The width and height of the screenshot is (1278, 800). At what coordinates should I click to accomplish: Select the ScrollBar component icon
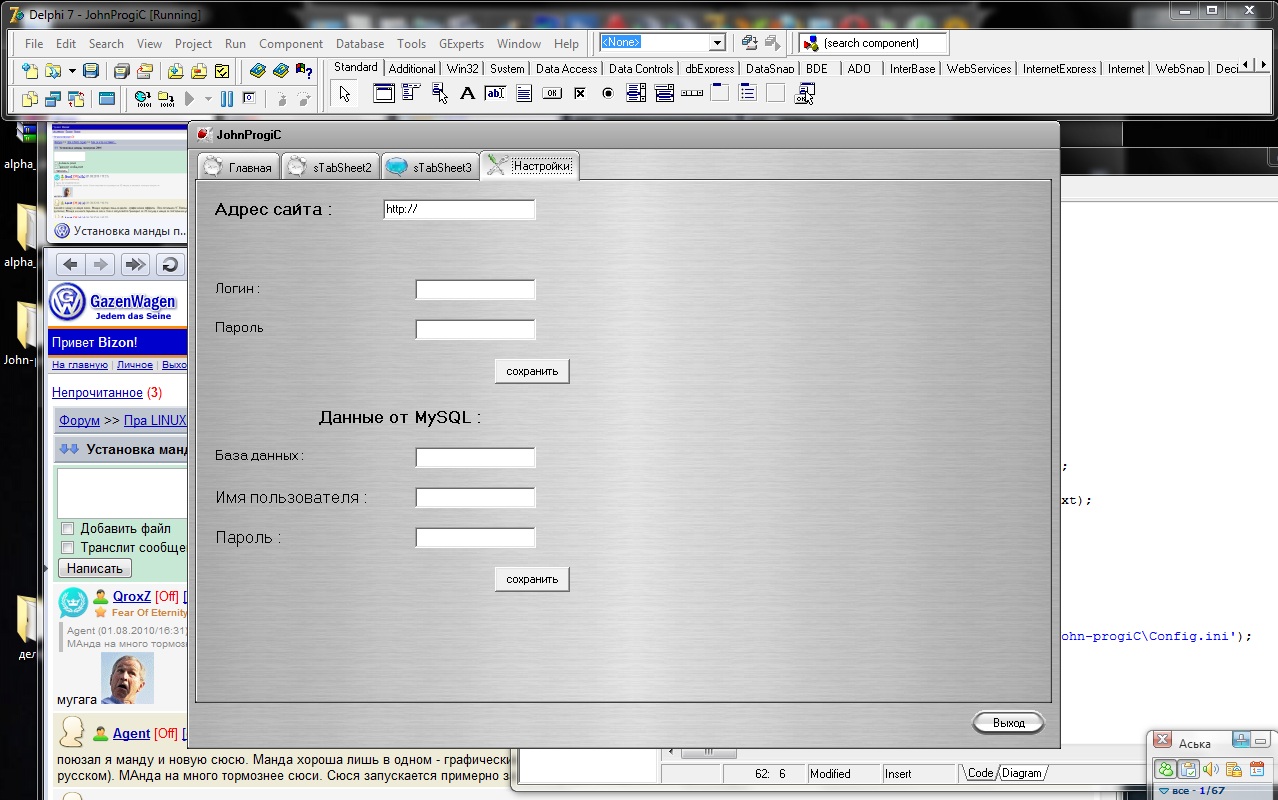[692, 94]
